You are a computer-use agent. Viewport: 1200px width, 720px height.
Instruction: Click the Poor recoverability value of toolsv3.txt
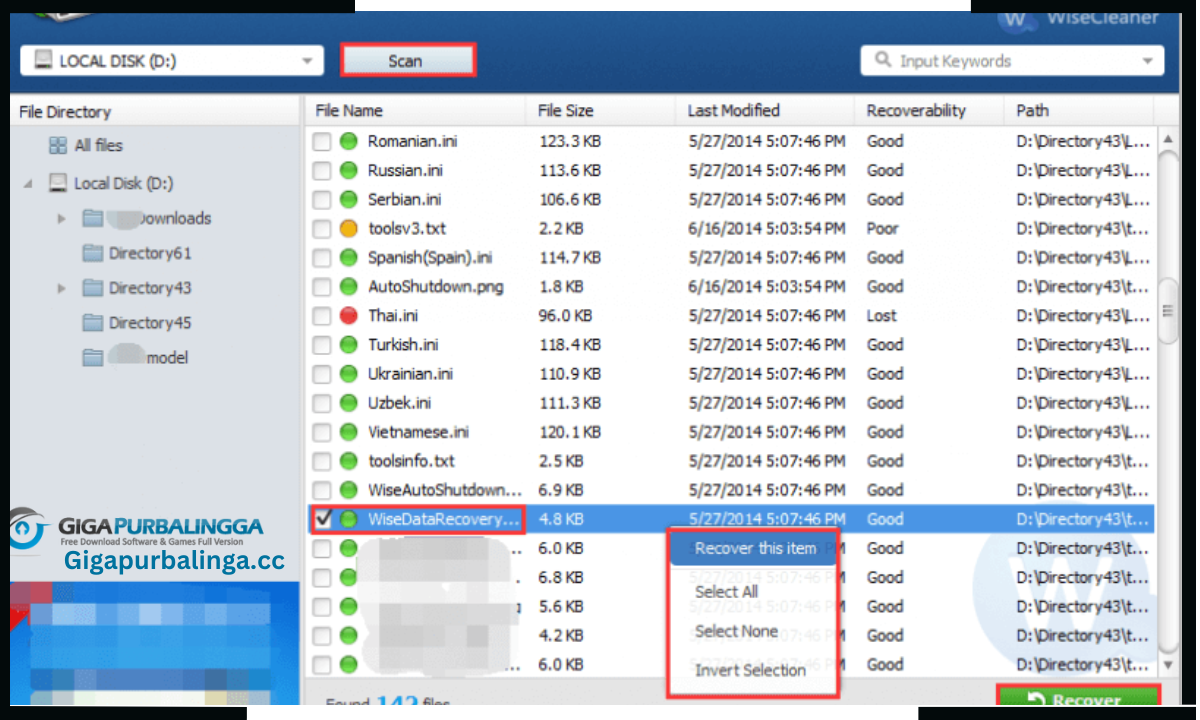882,229
